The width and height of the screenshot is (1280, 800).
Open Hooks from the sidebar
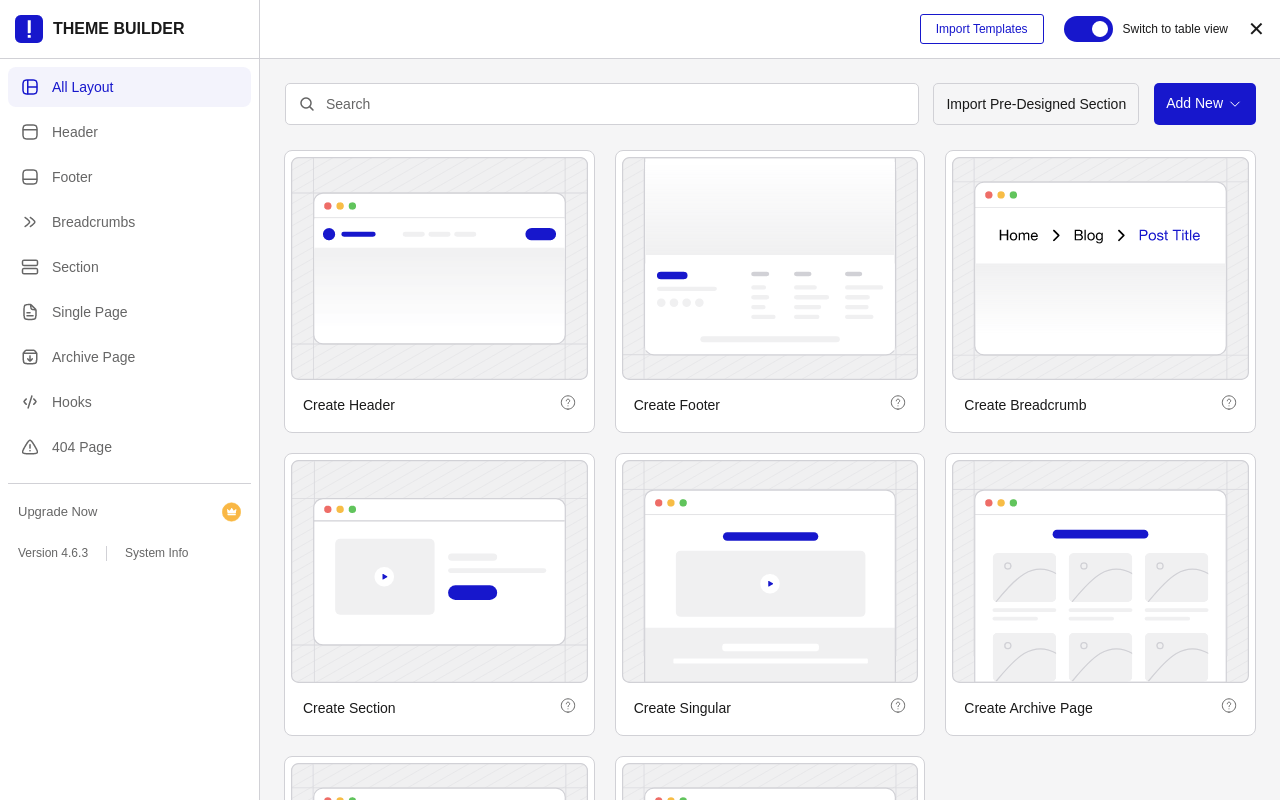(x=130, y=402)
